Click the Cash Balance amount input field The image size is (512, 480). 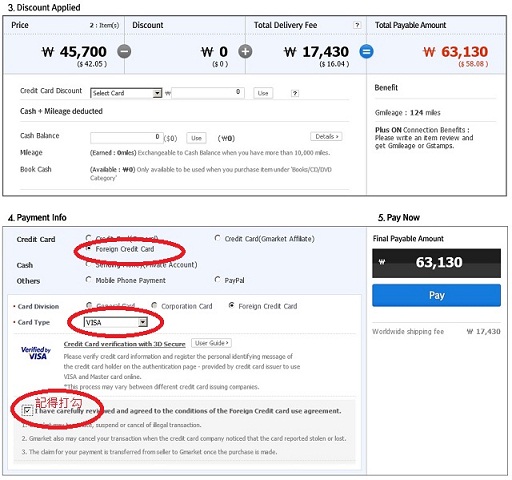(126, 138)
